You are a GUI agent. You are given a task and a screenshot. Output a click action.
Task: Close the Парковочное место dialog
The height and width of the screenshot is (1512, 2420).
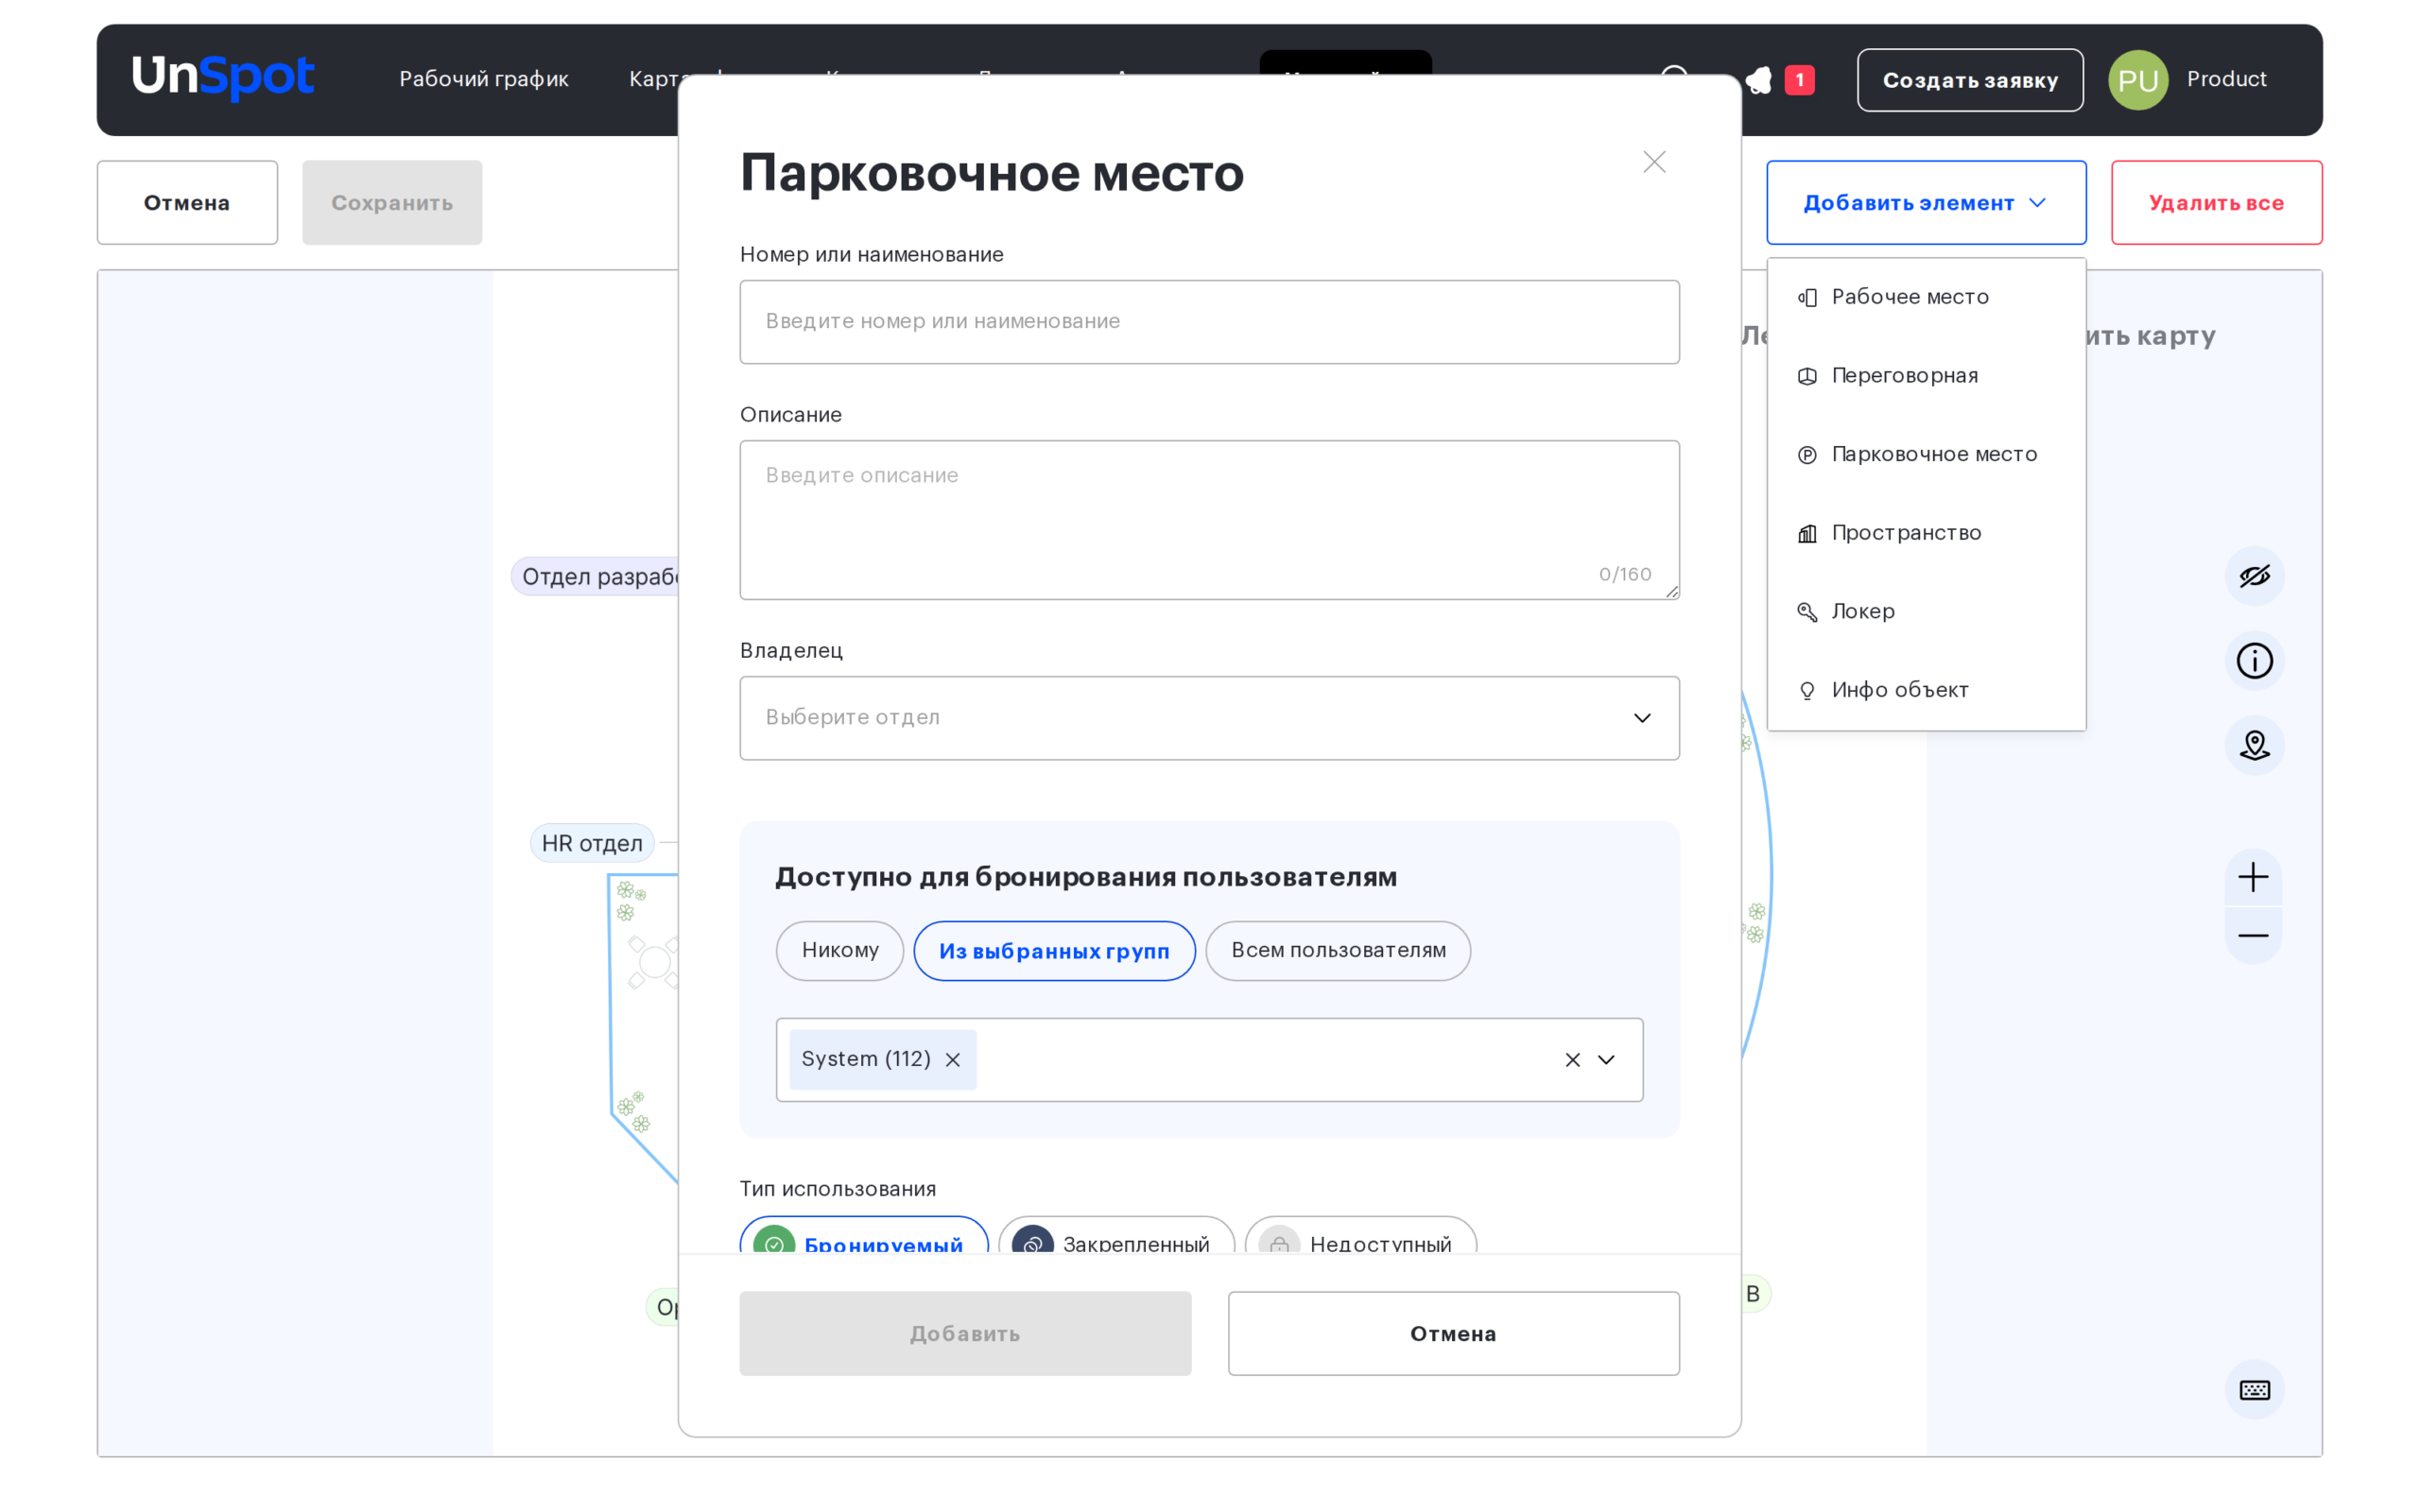[1654, 162]
